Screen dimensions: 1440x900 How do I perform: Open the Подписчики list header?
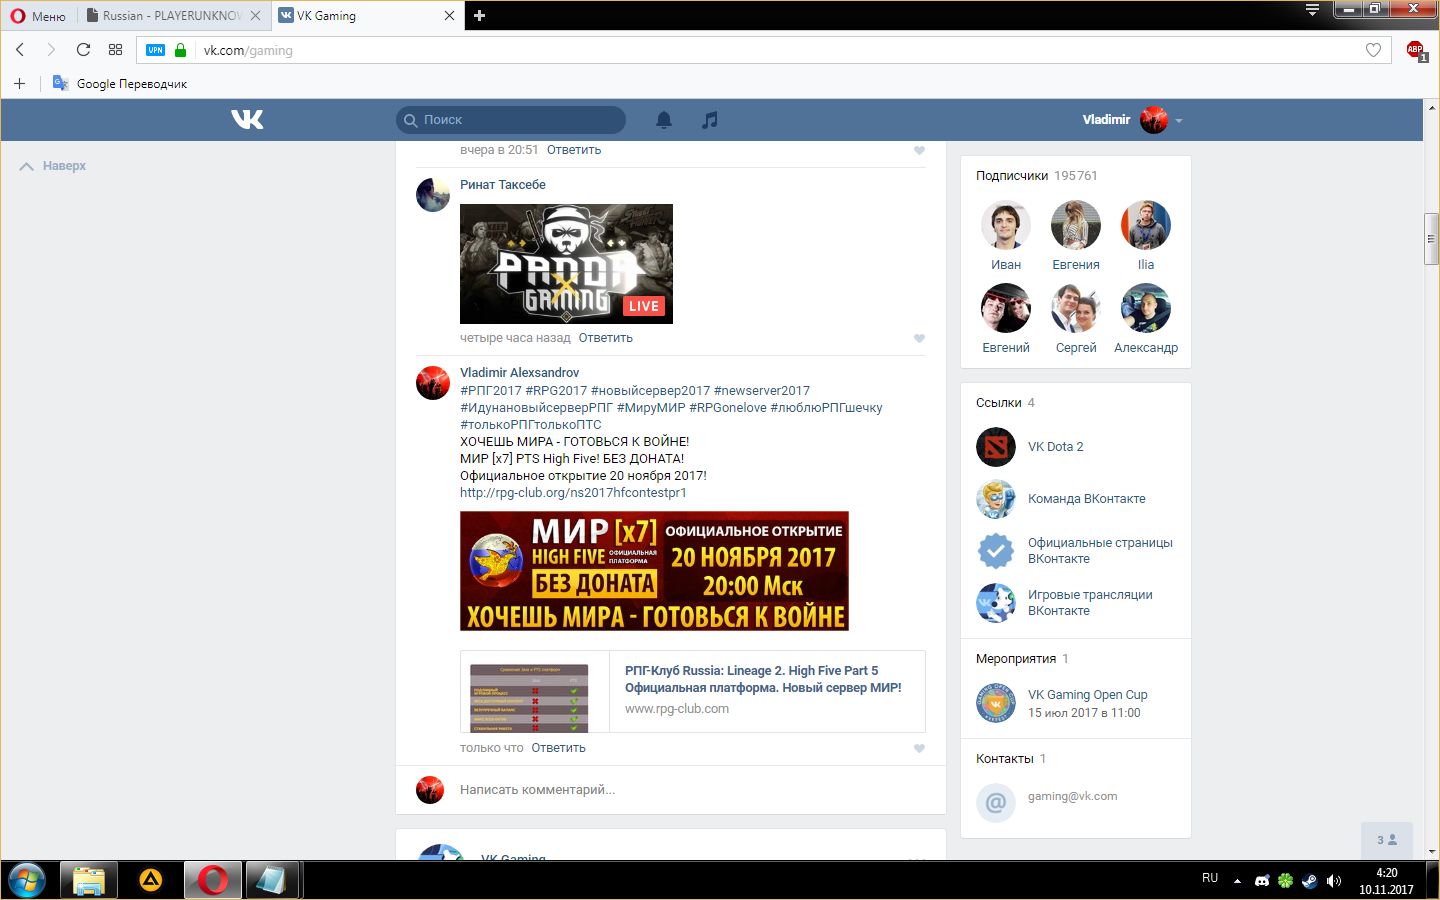1036,176
